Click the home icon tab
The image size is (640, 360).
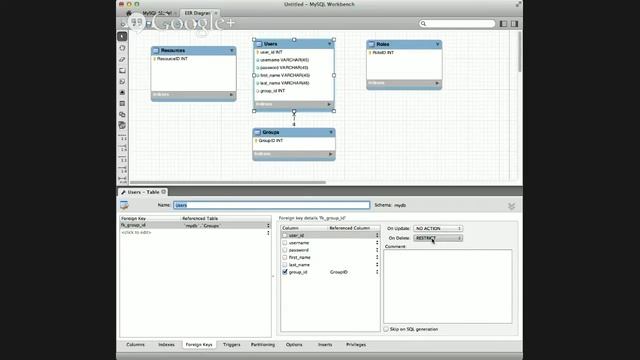click(129, 13)
